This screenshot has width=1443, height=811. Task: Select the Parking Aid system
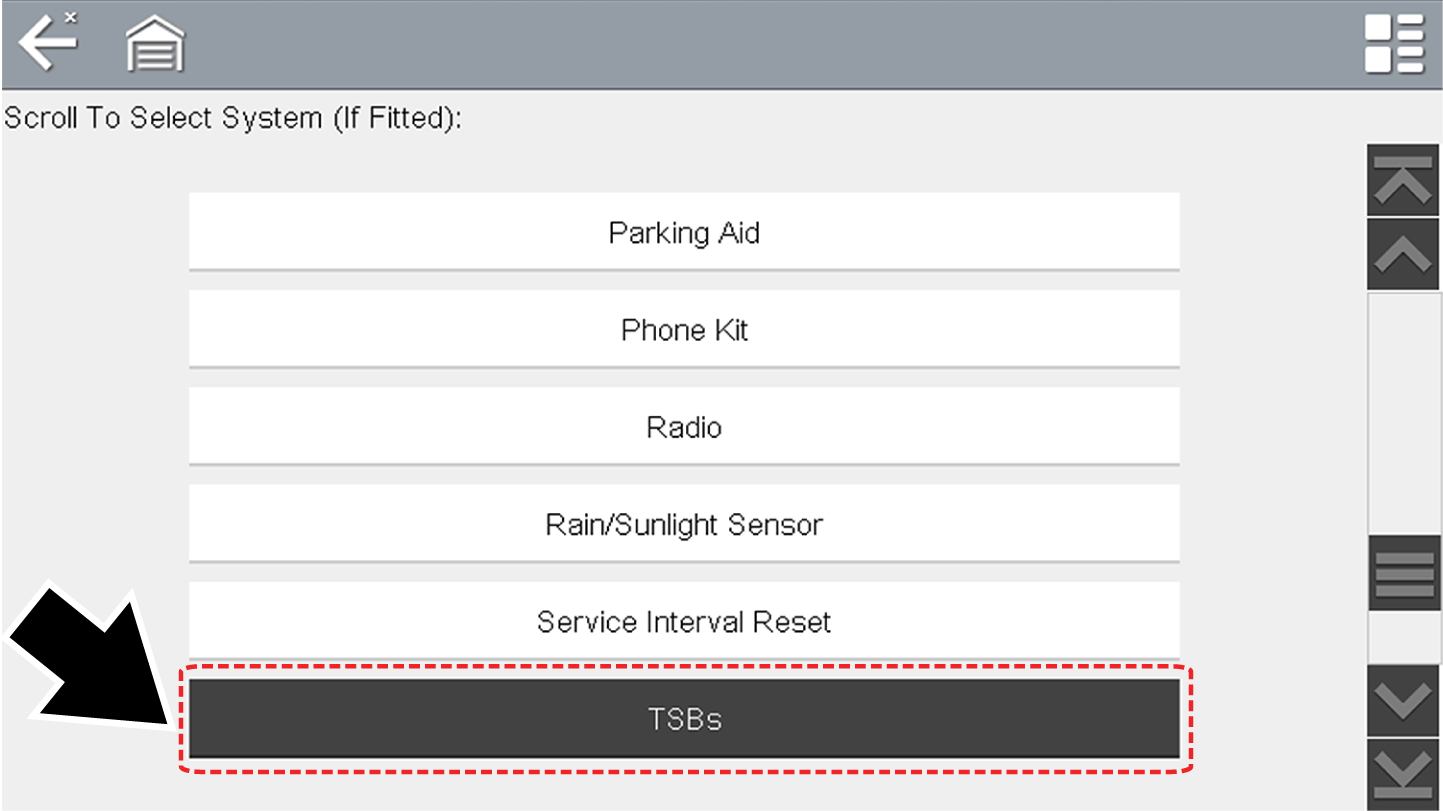pyautogui.click(x=684, y=232)
